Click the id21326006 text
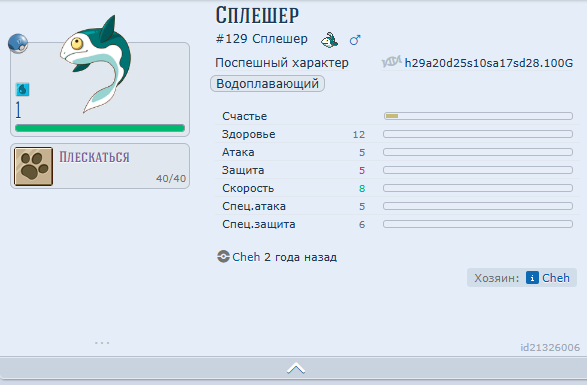587x385 pixels. point(550,348)
